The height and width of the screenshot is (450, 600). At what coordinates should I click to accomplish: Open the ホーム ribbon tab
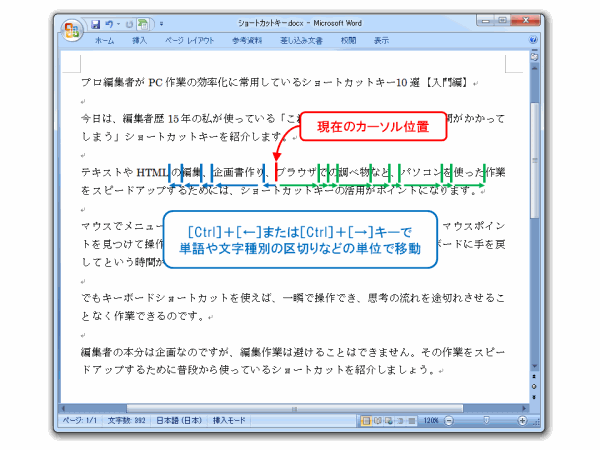[x=104, y=40]
